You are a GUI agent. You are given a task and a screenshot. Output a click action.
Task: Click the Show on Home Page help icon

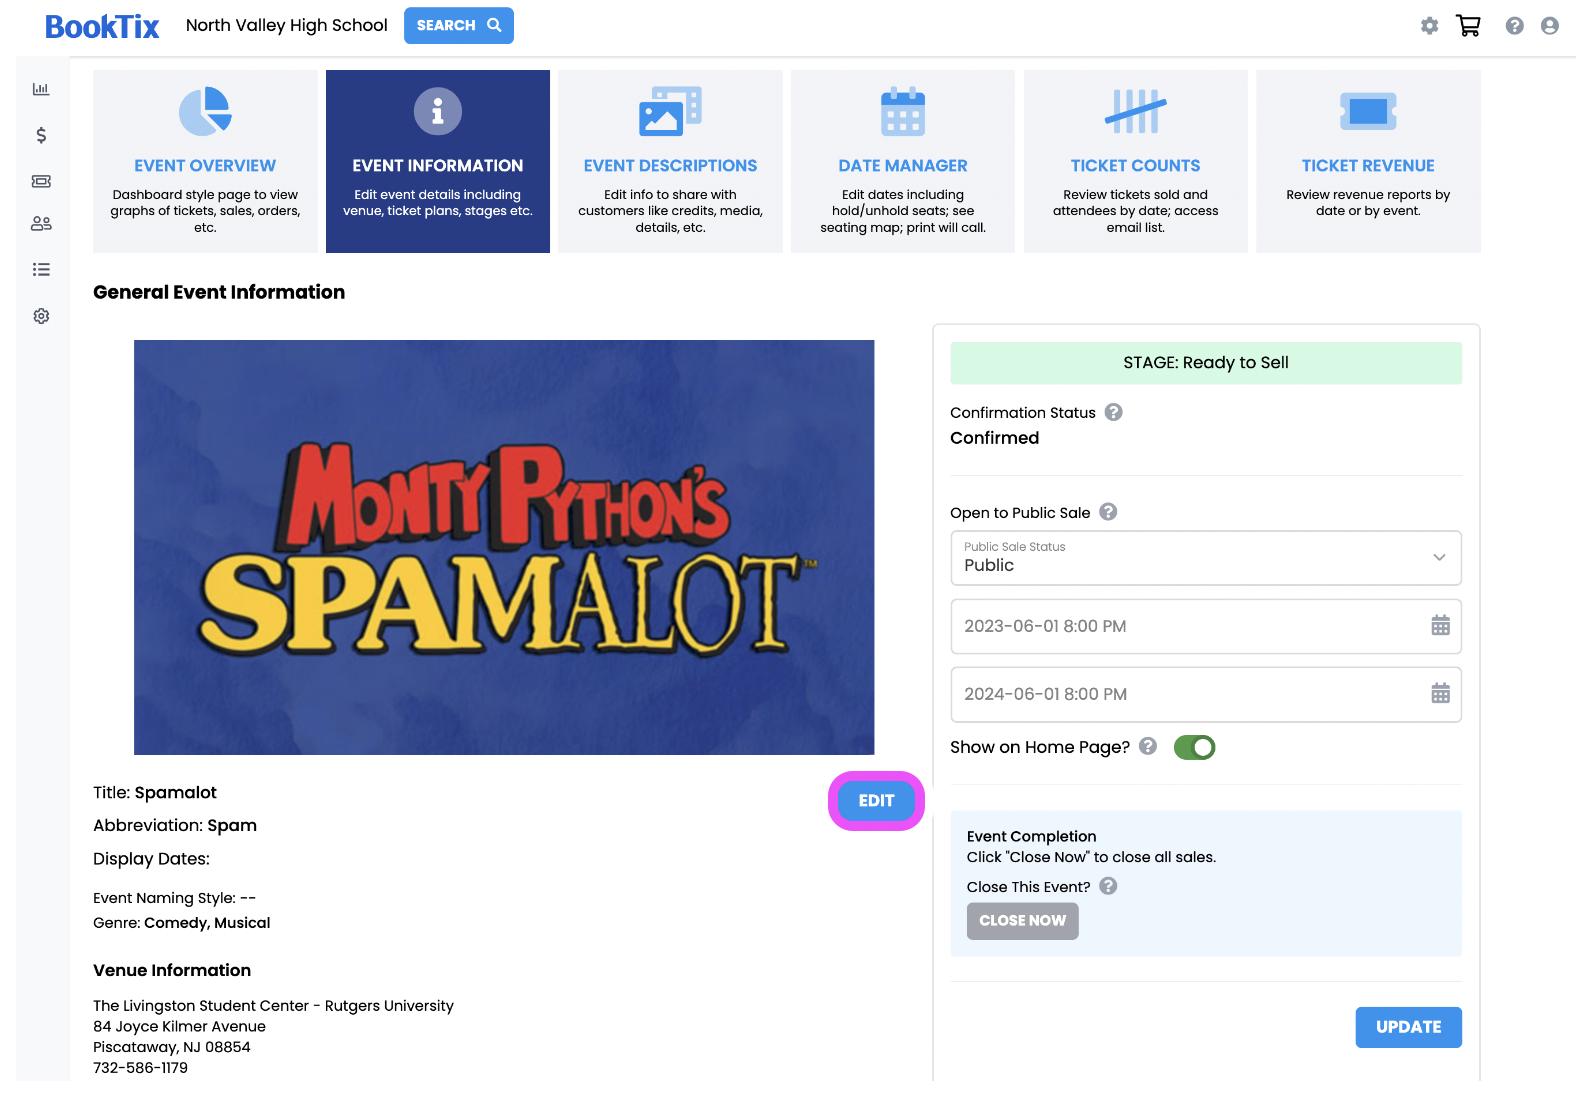pyautogui.click(x=1148, y=746)
